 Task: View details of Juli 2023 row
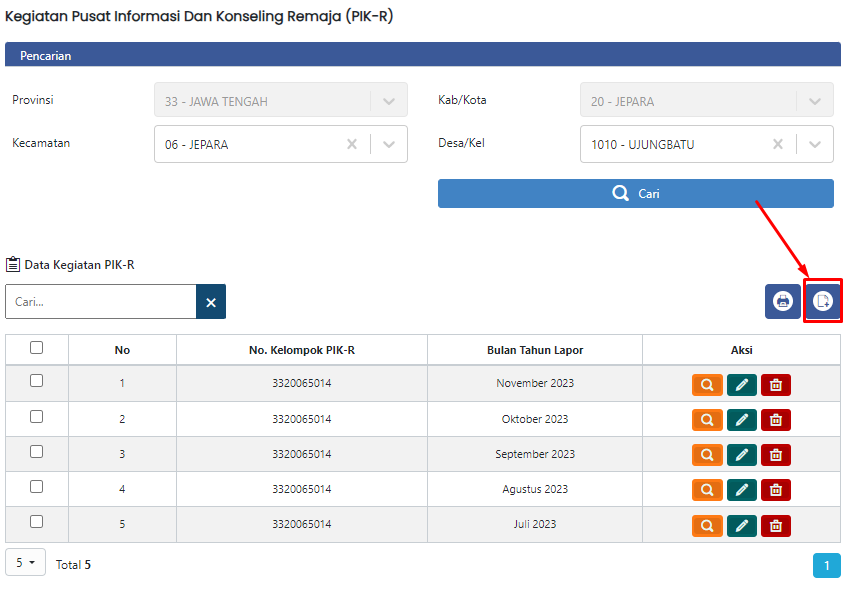(x=707, y=526)
